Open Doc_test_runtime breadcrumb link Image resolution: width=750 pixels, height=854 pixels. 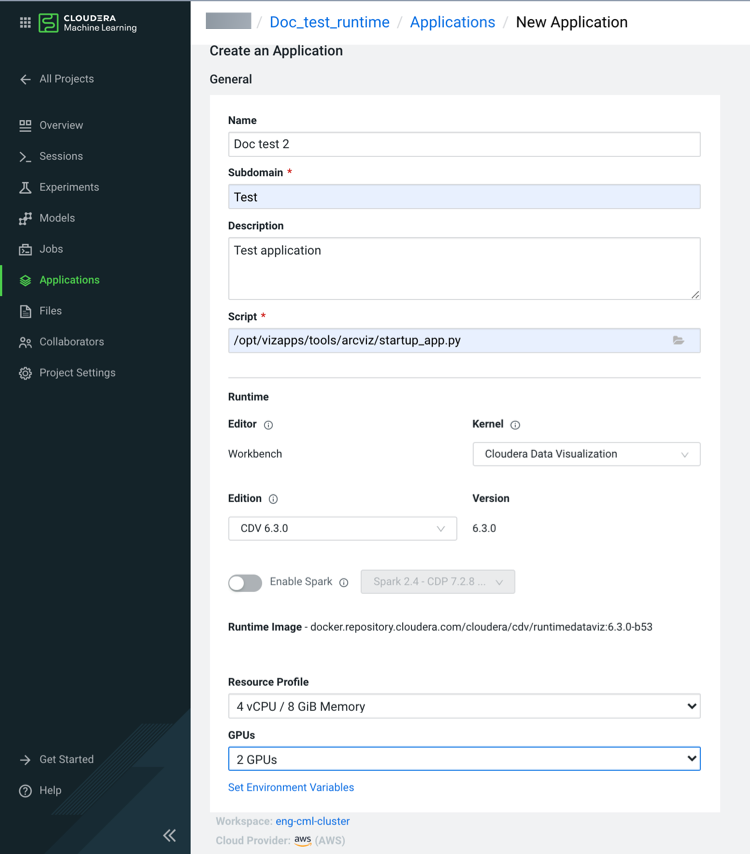pyautogui.click(x=329, y=22)
